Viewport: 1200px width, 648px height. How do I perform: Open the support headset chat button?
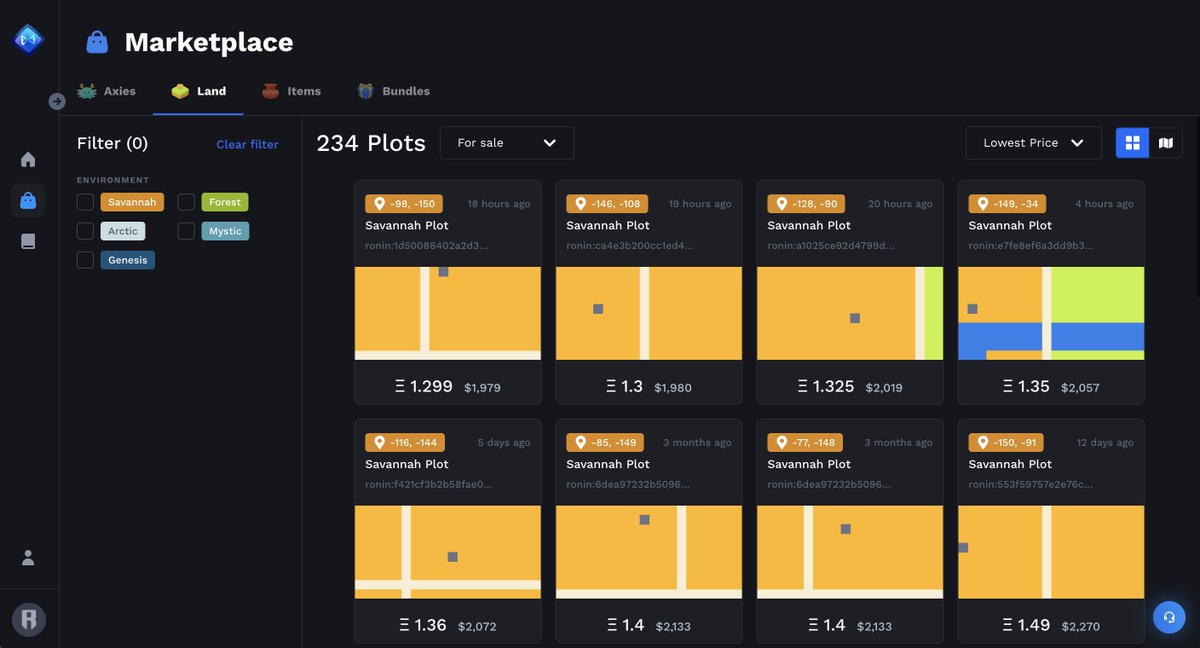click(x=1169, y=617)
